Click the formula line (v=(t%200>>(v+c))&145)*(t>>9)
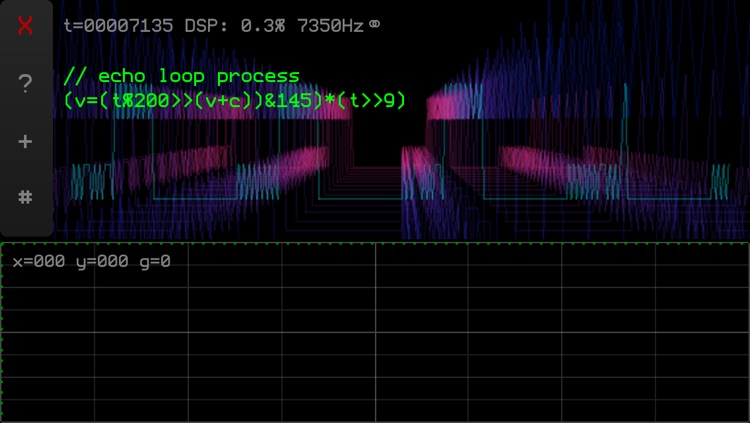 [235, 100]
